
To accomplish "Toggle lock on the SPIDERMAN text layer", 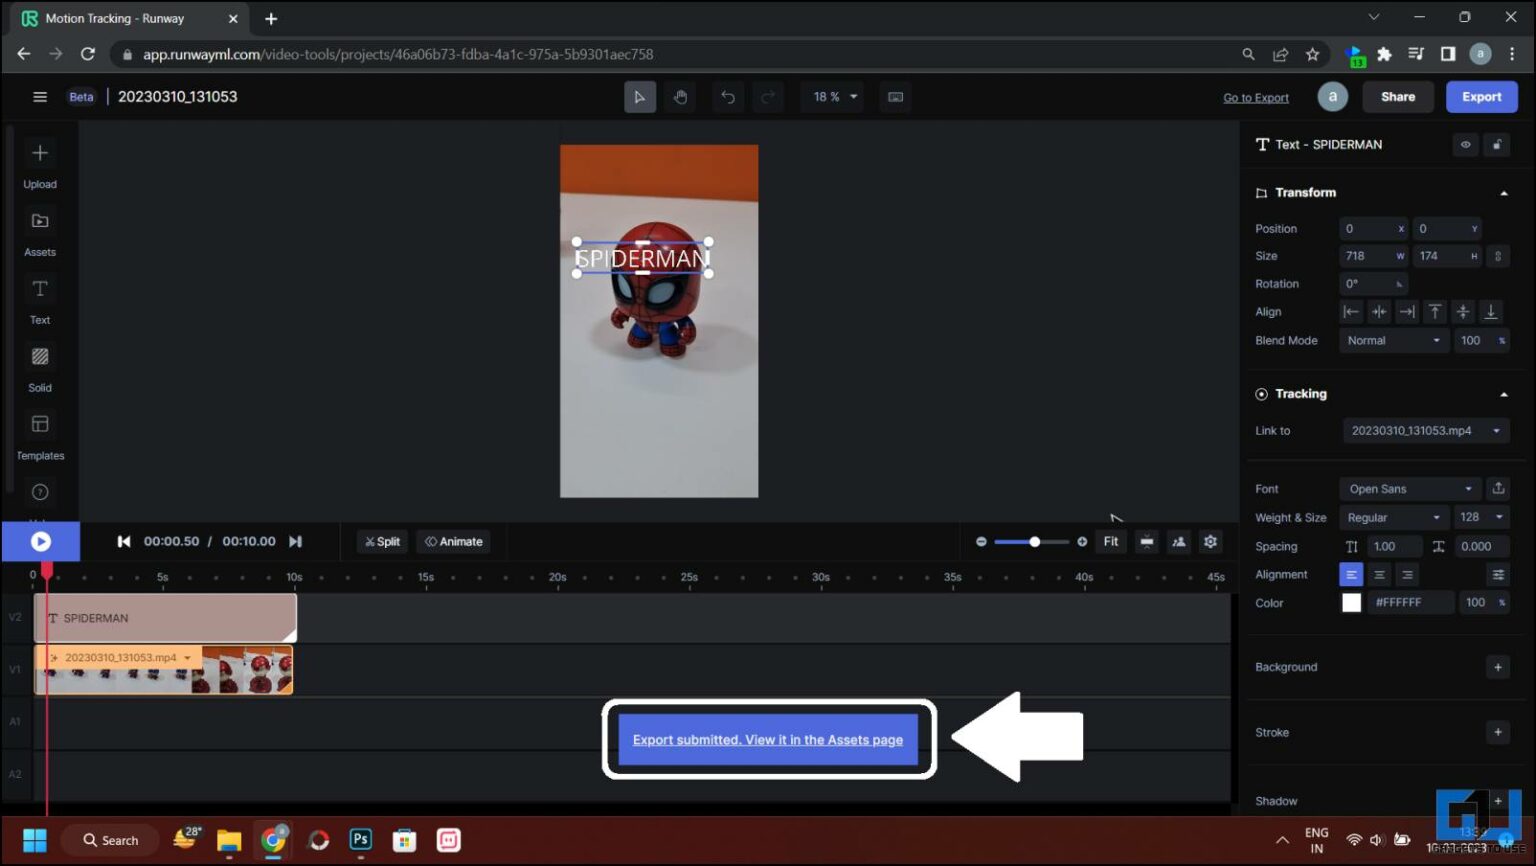I will 1497,145.
